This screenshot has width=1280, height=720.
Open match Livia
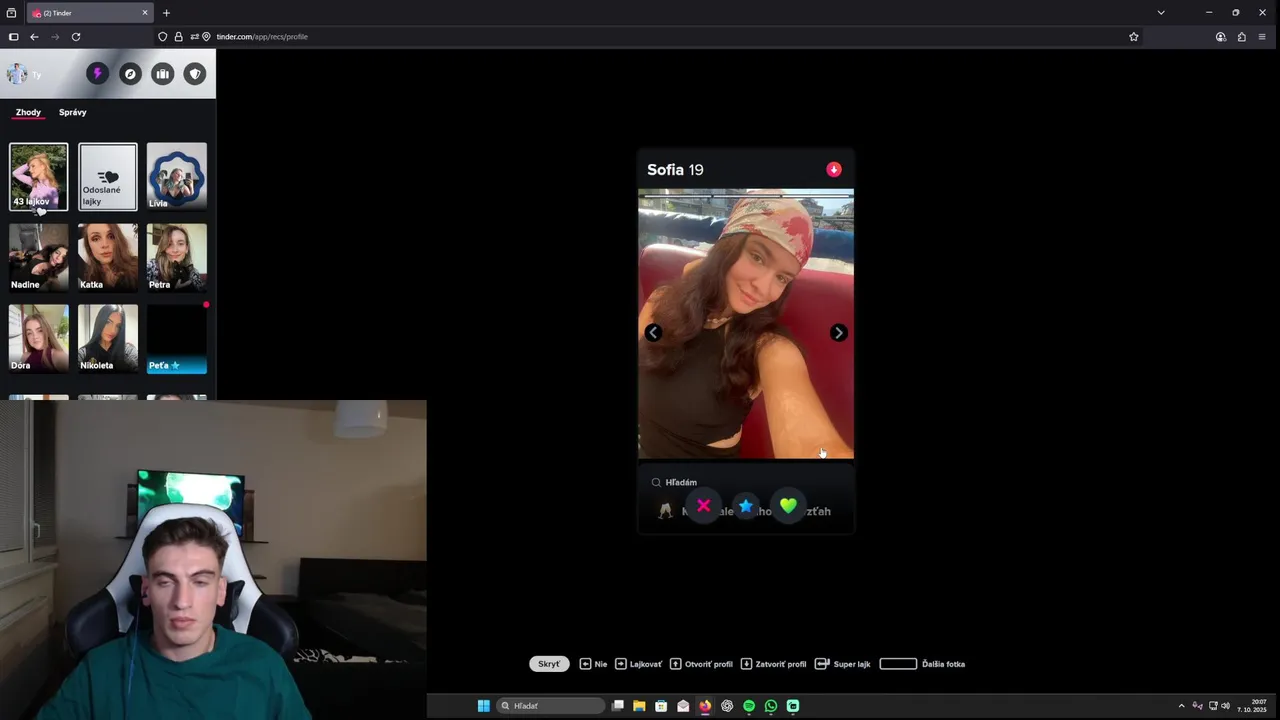[x=177, y=177]
